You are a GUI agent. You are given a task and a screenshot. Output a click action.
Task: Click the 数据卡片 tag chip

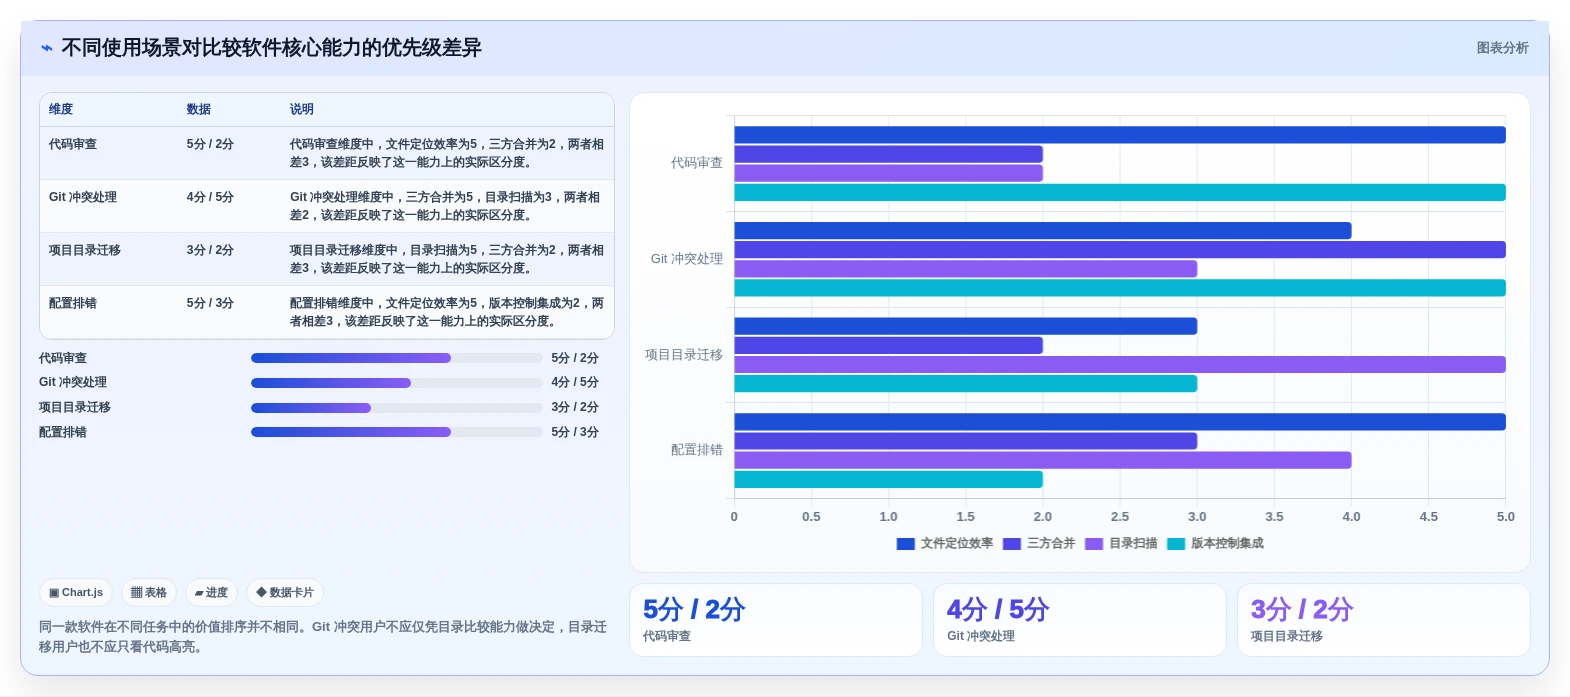(x=285, y=592)
